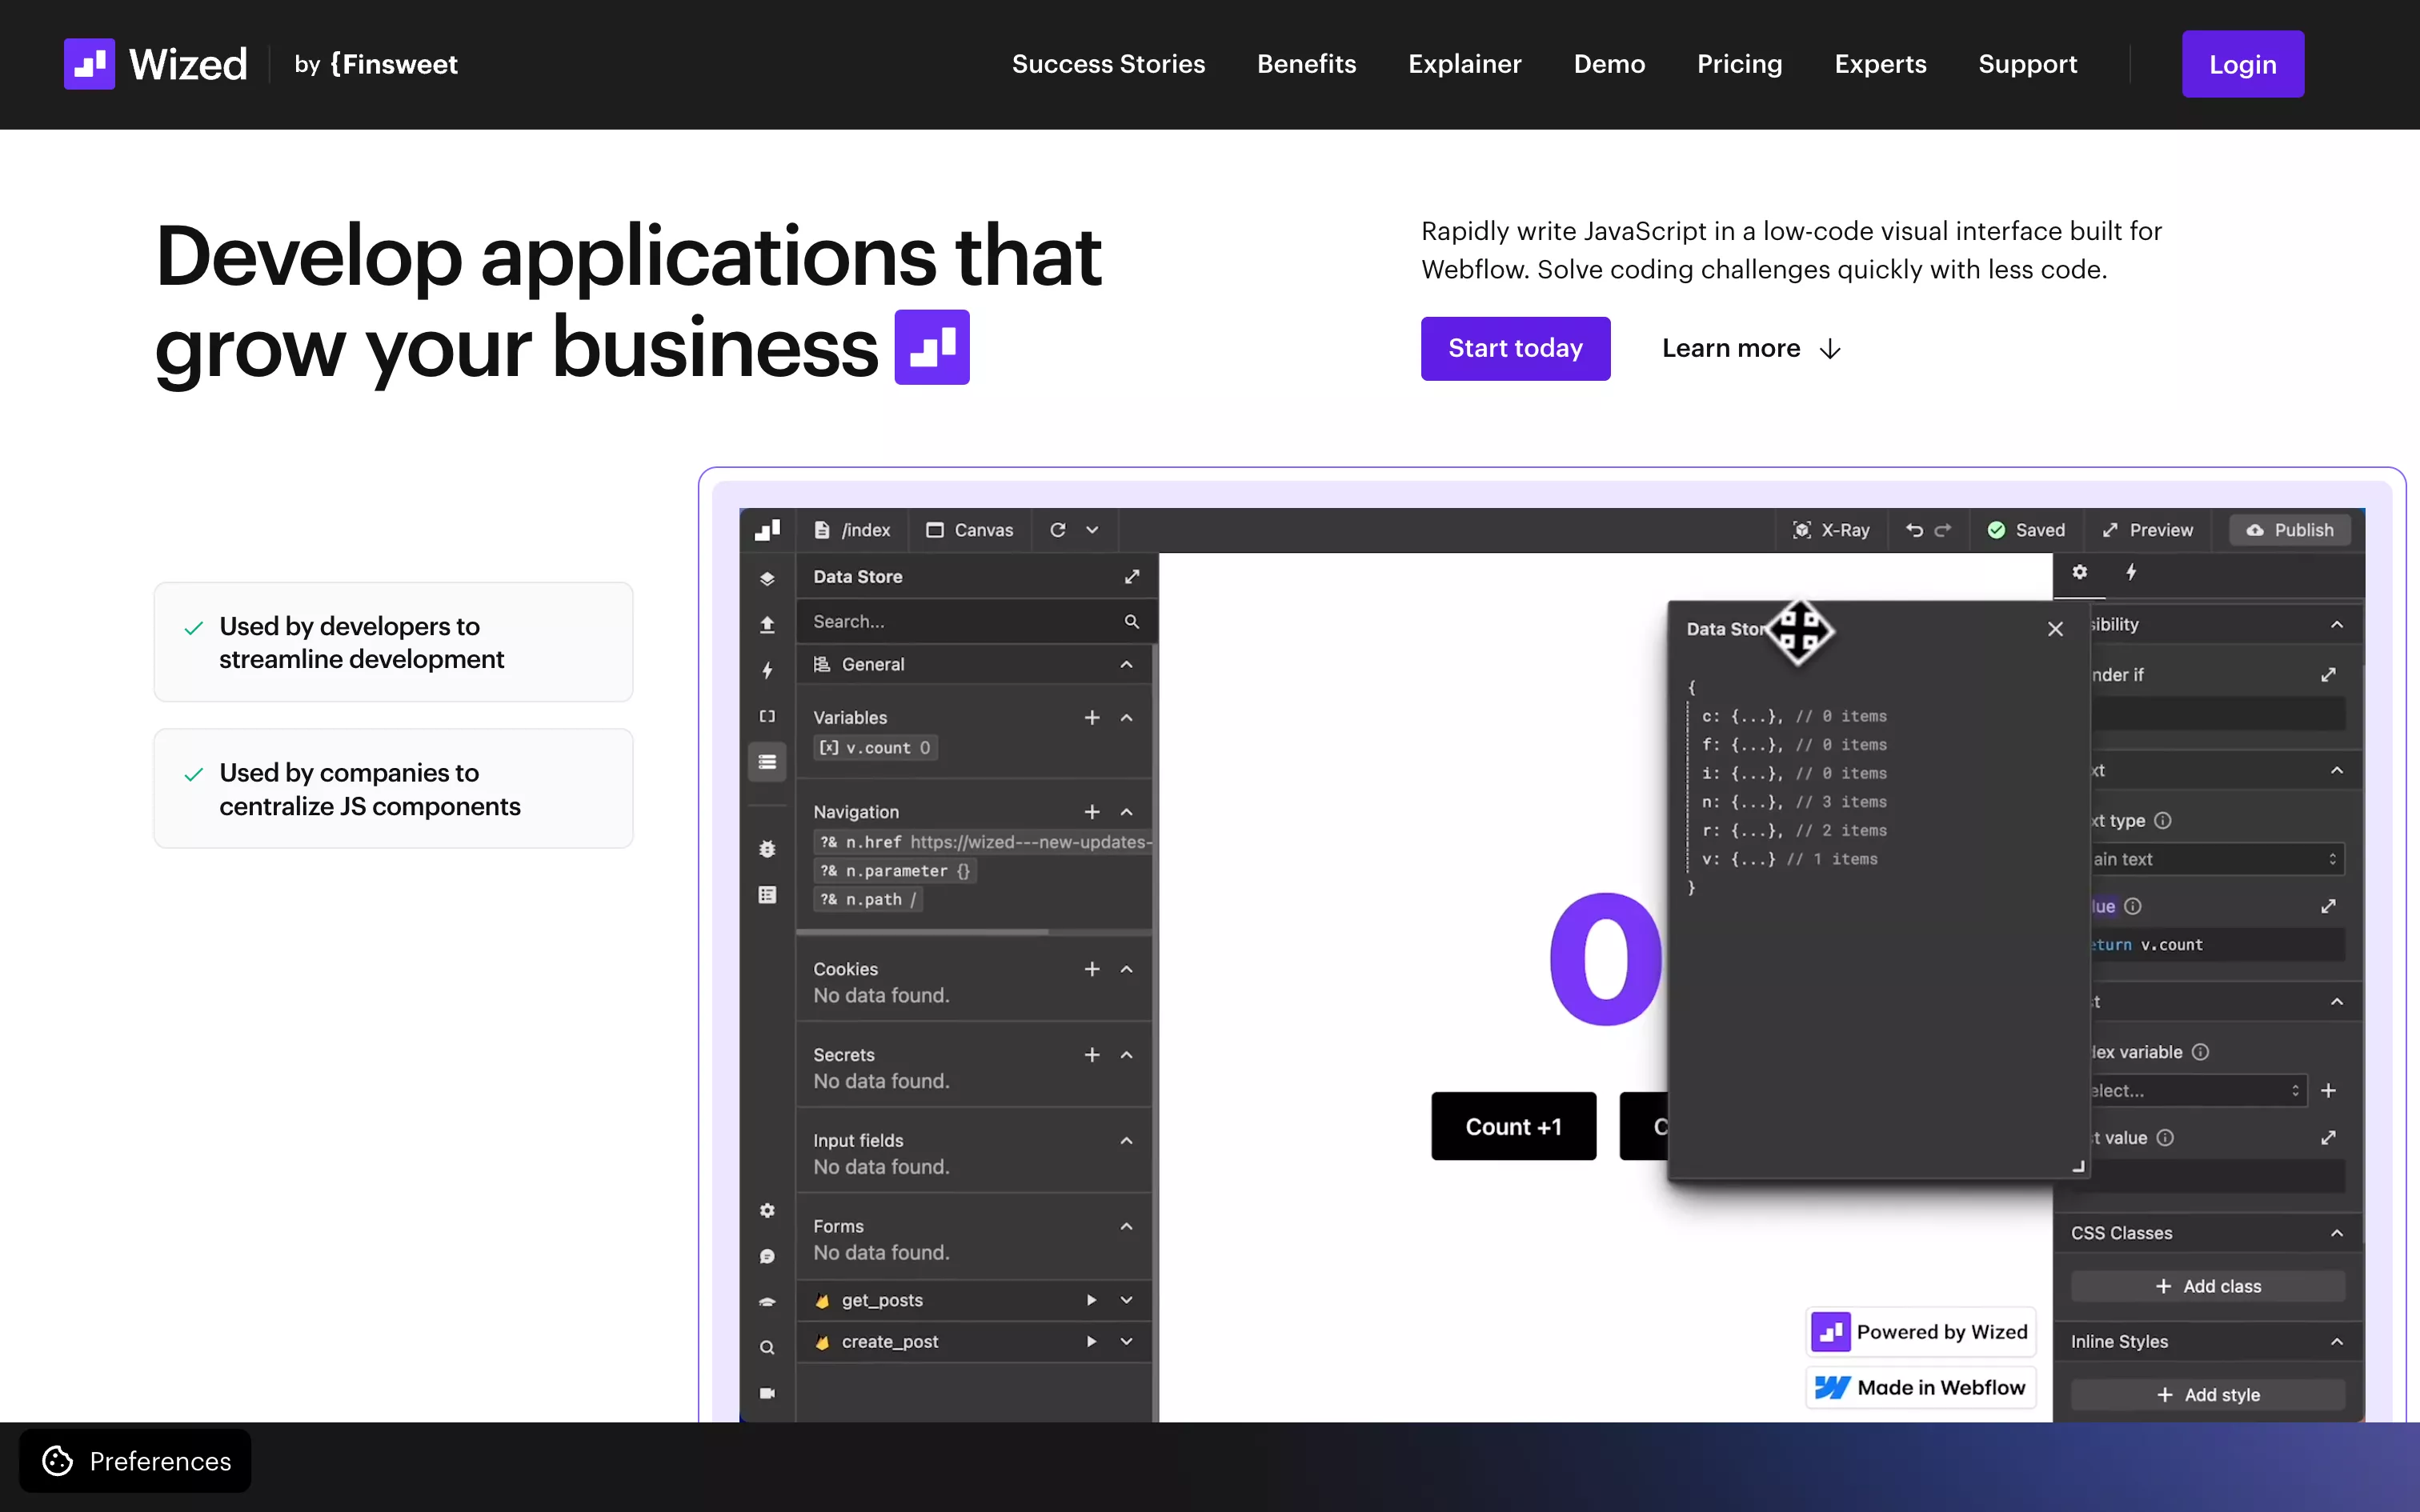Click the Navigation horizontal scrollbar
Image resolution: width=2420 pixels, height=1512 pixels.
click(x=922, y=932)
